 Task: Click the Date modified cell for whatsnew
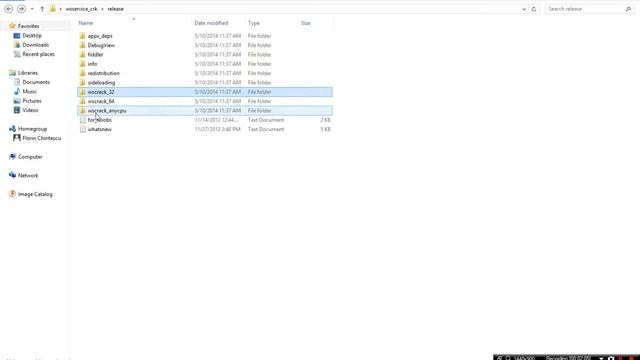pyautogui.click(x=218, y=129)
